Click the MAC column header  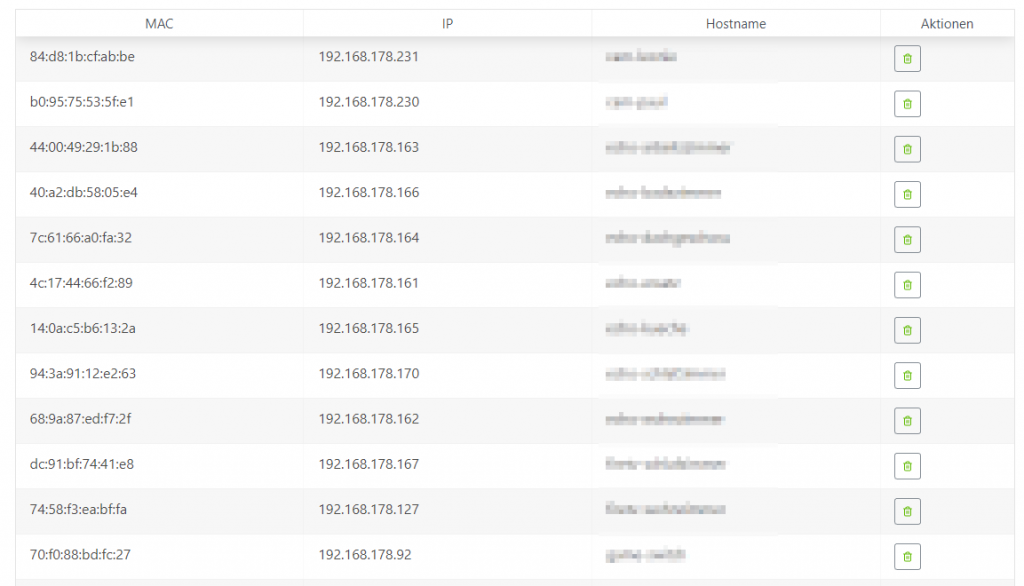tap(159, 24)
